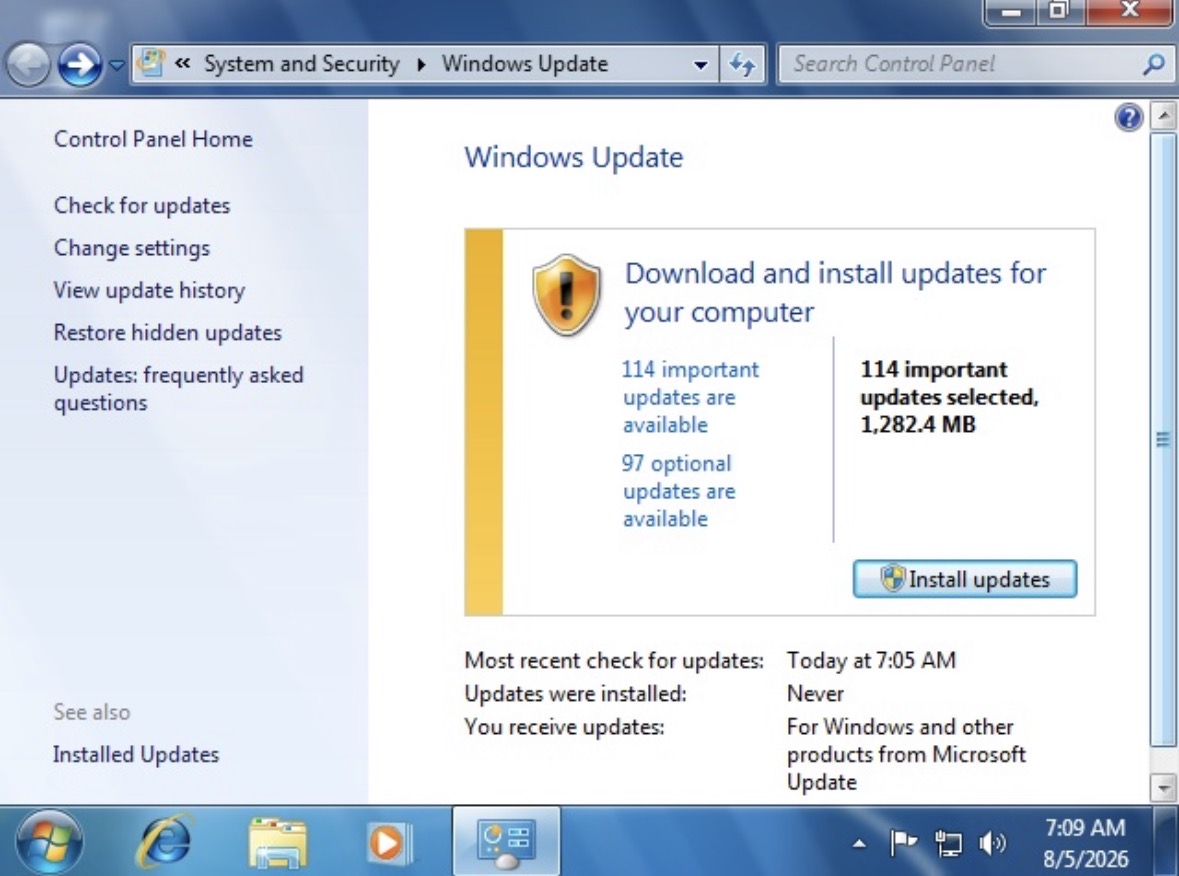The width and height of the screenshot is (1179, 876).
Task: Show hidden tray icons arrow
Action: pyautogui.click(x=859, y=844)
